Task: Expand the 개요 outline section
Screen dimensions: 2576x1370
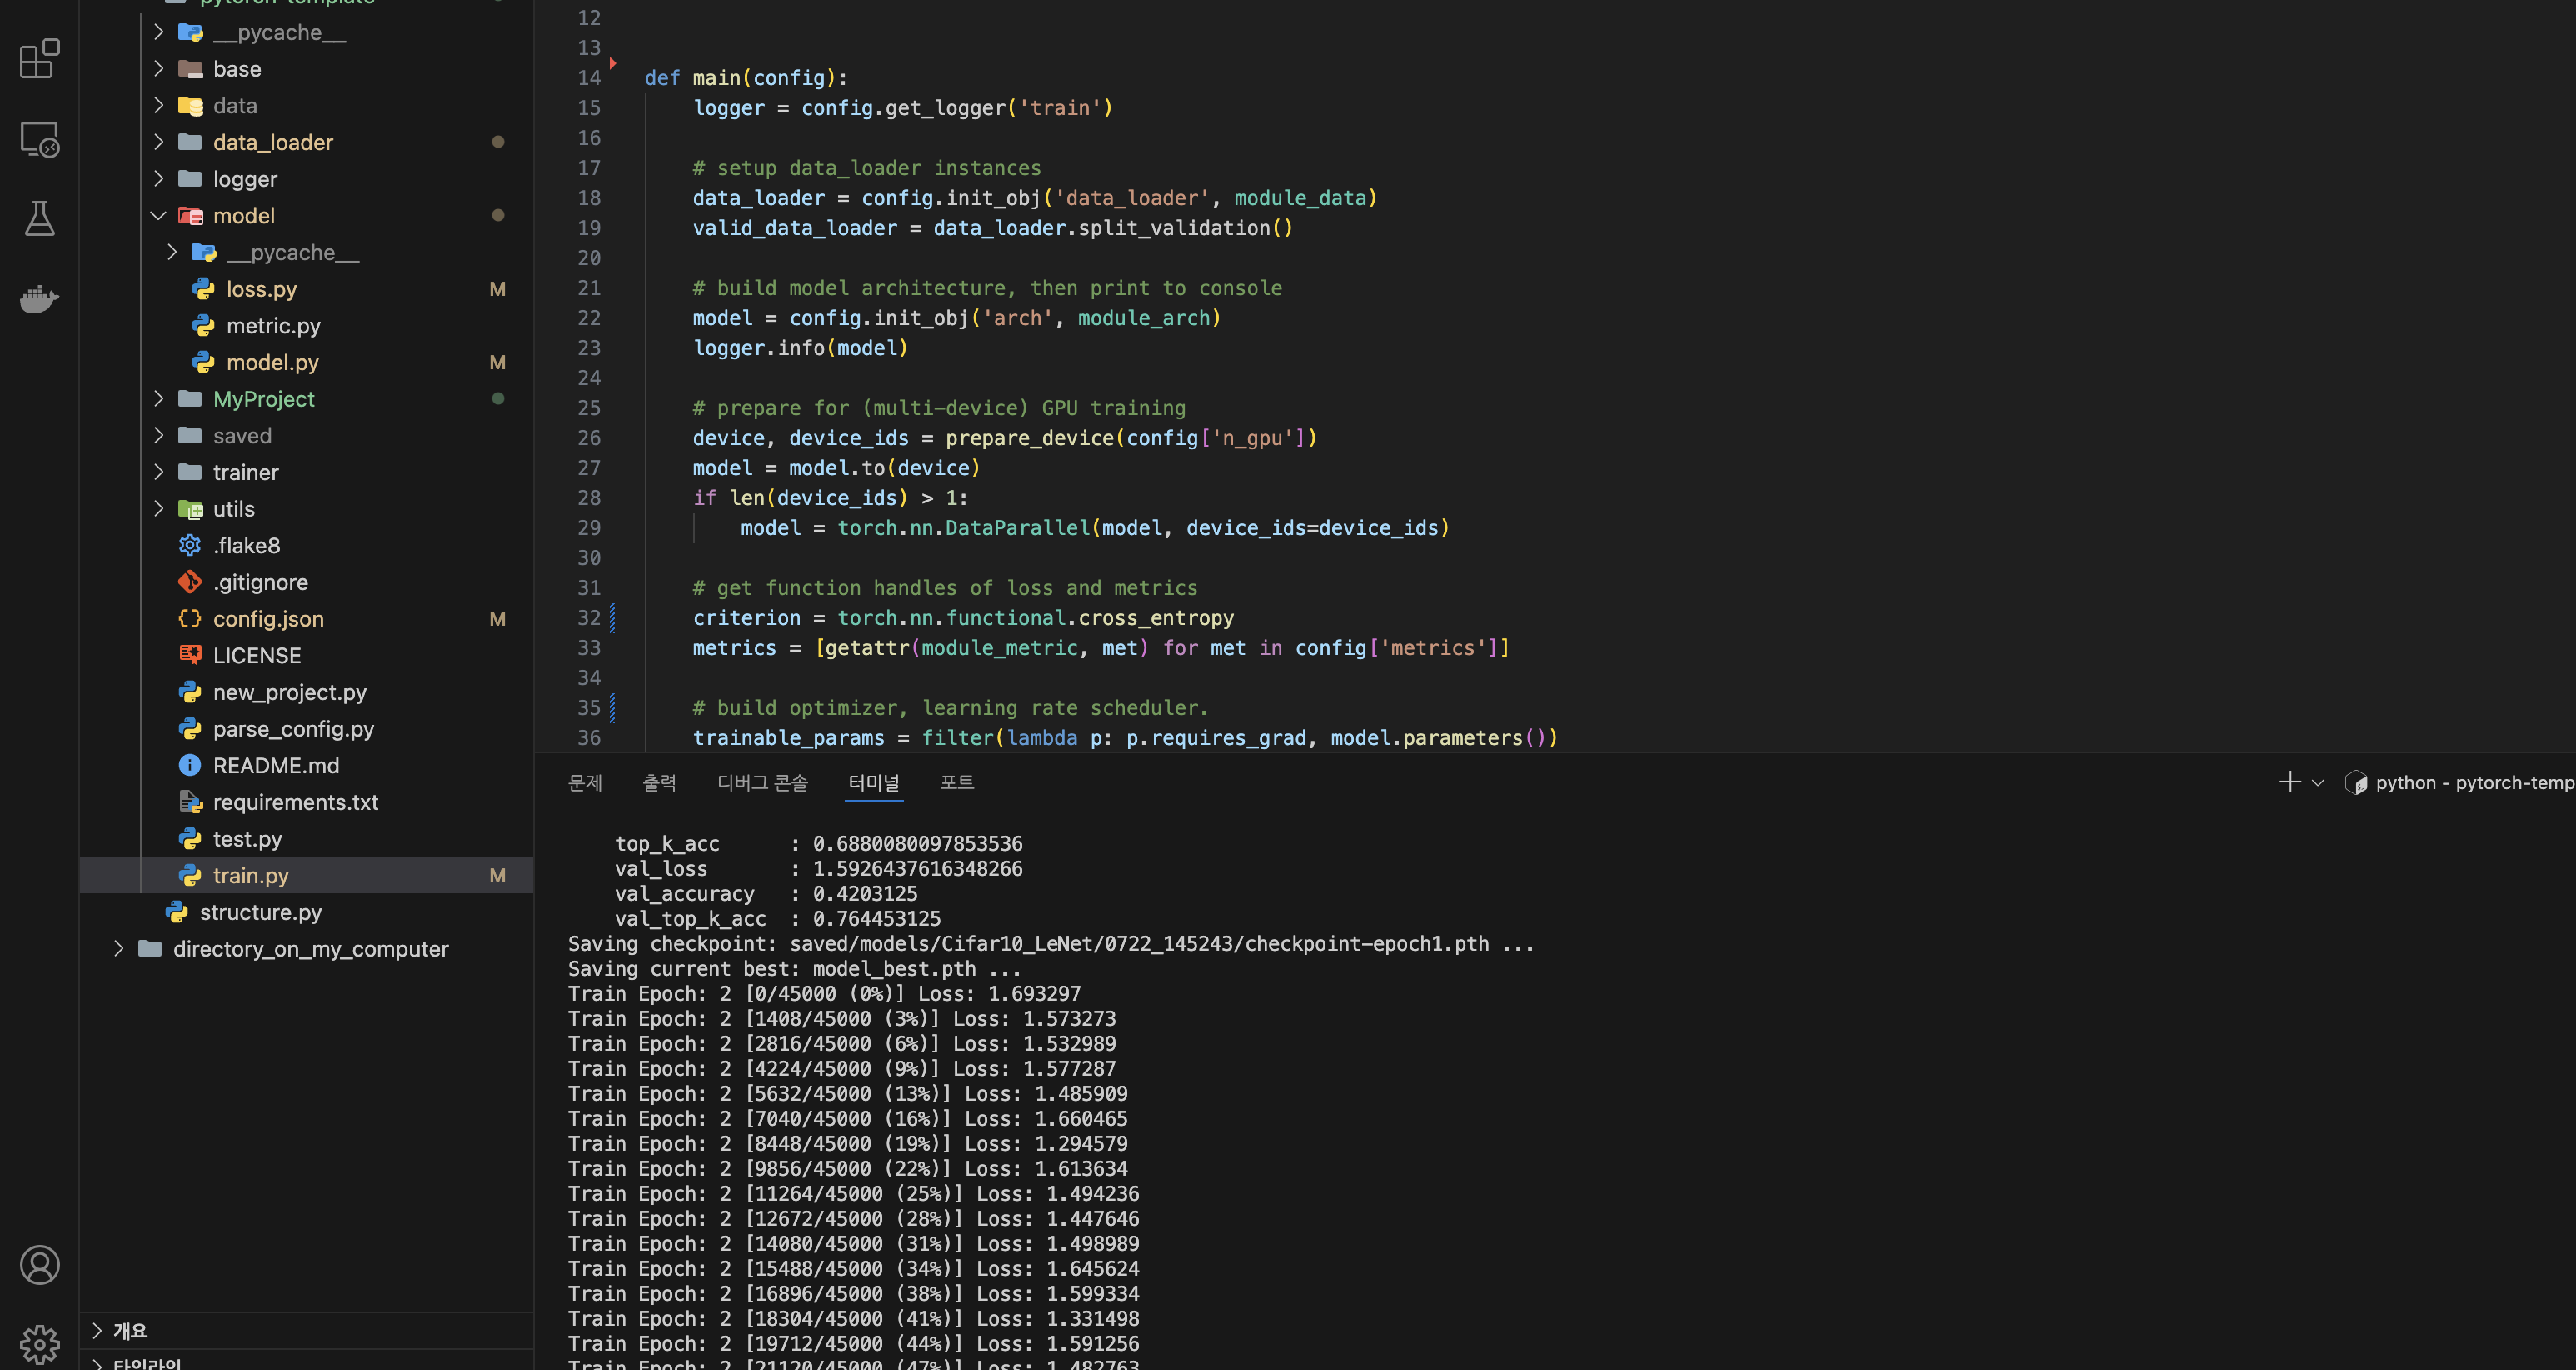Action: [130, 1330]
